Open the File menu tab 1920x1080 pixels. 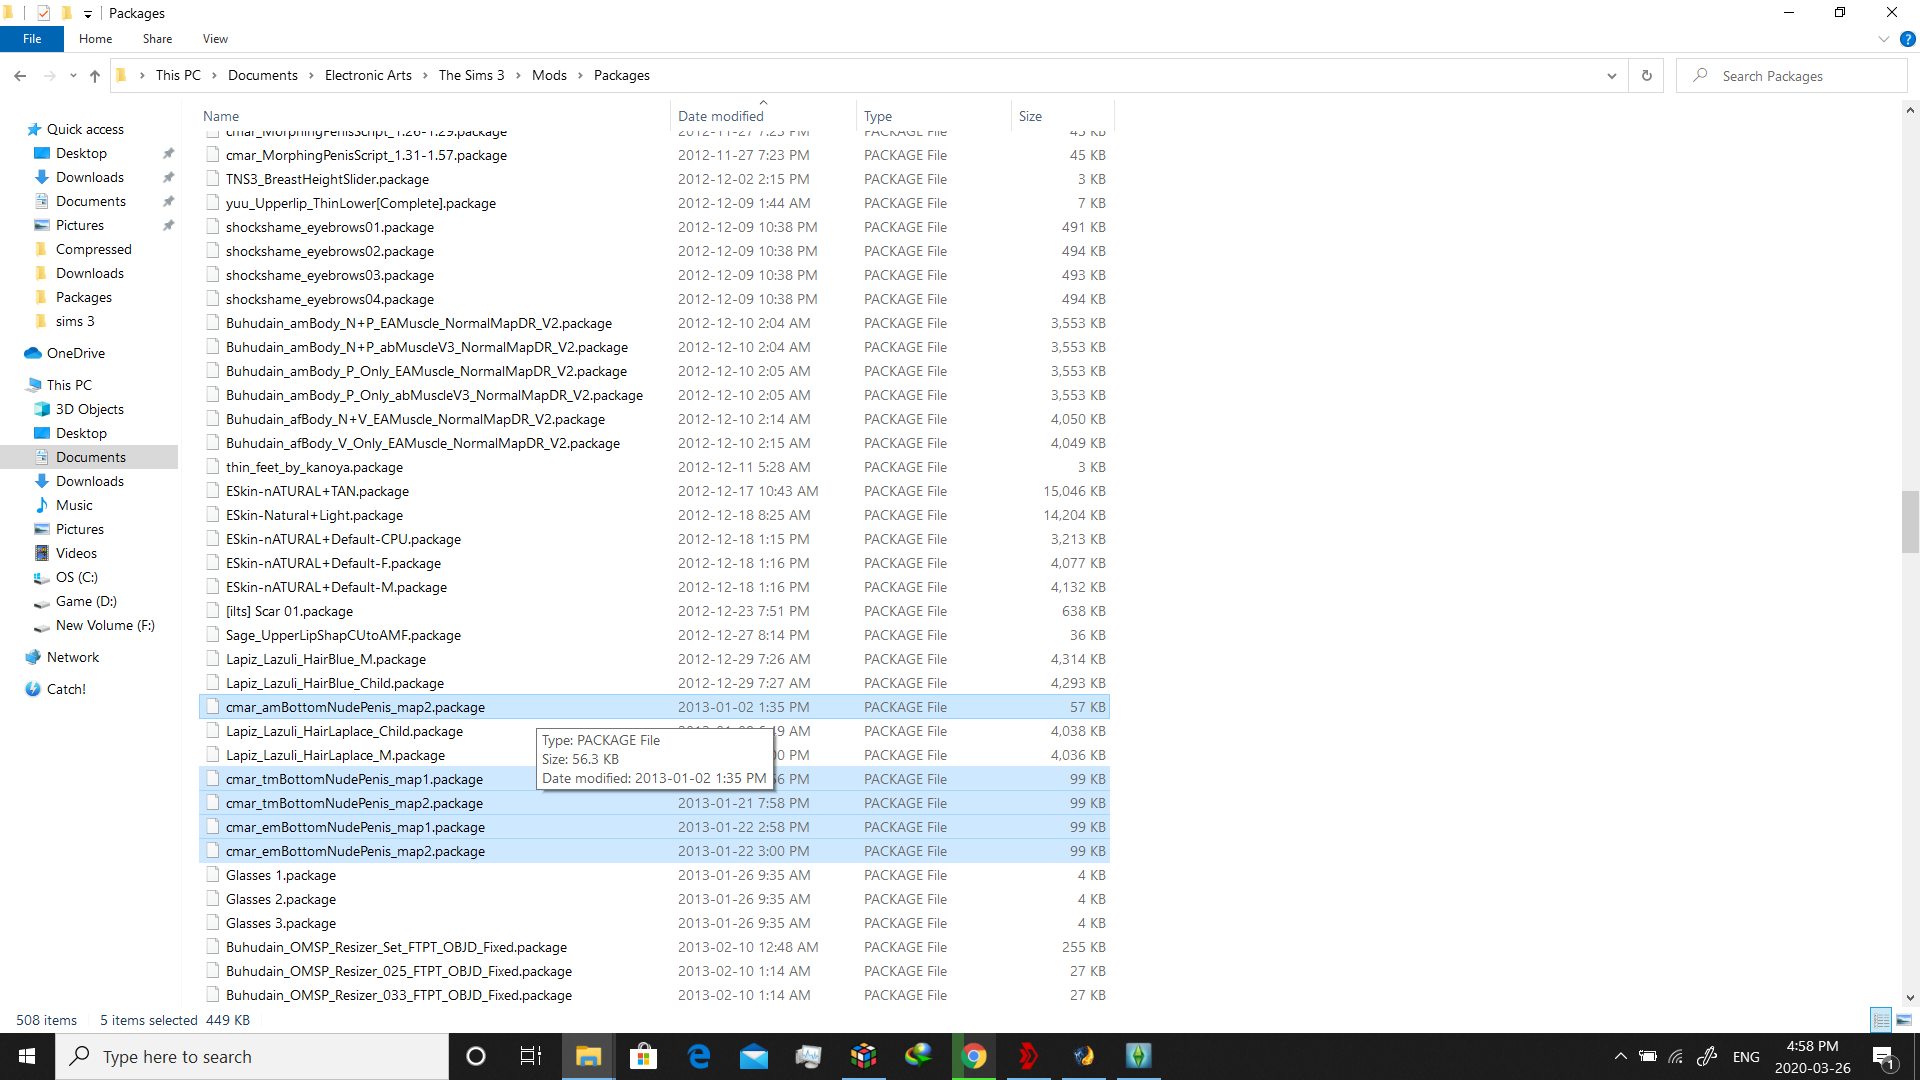(x=32, y=39)
